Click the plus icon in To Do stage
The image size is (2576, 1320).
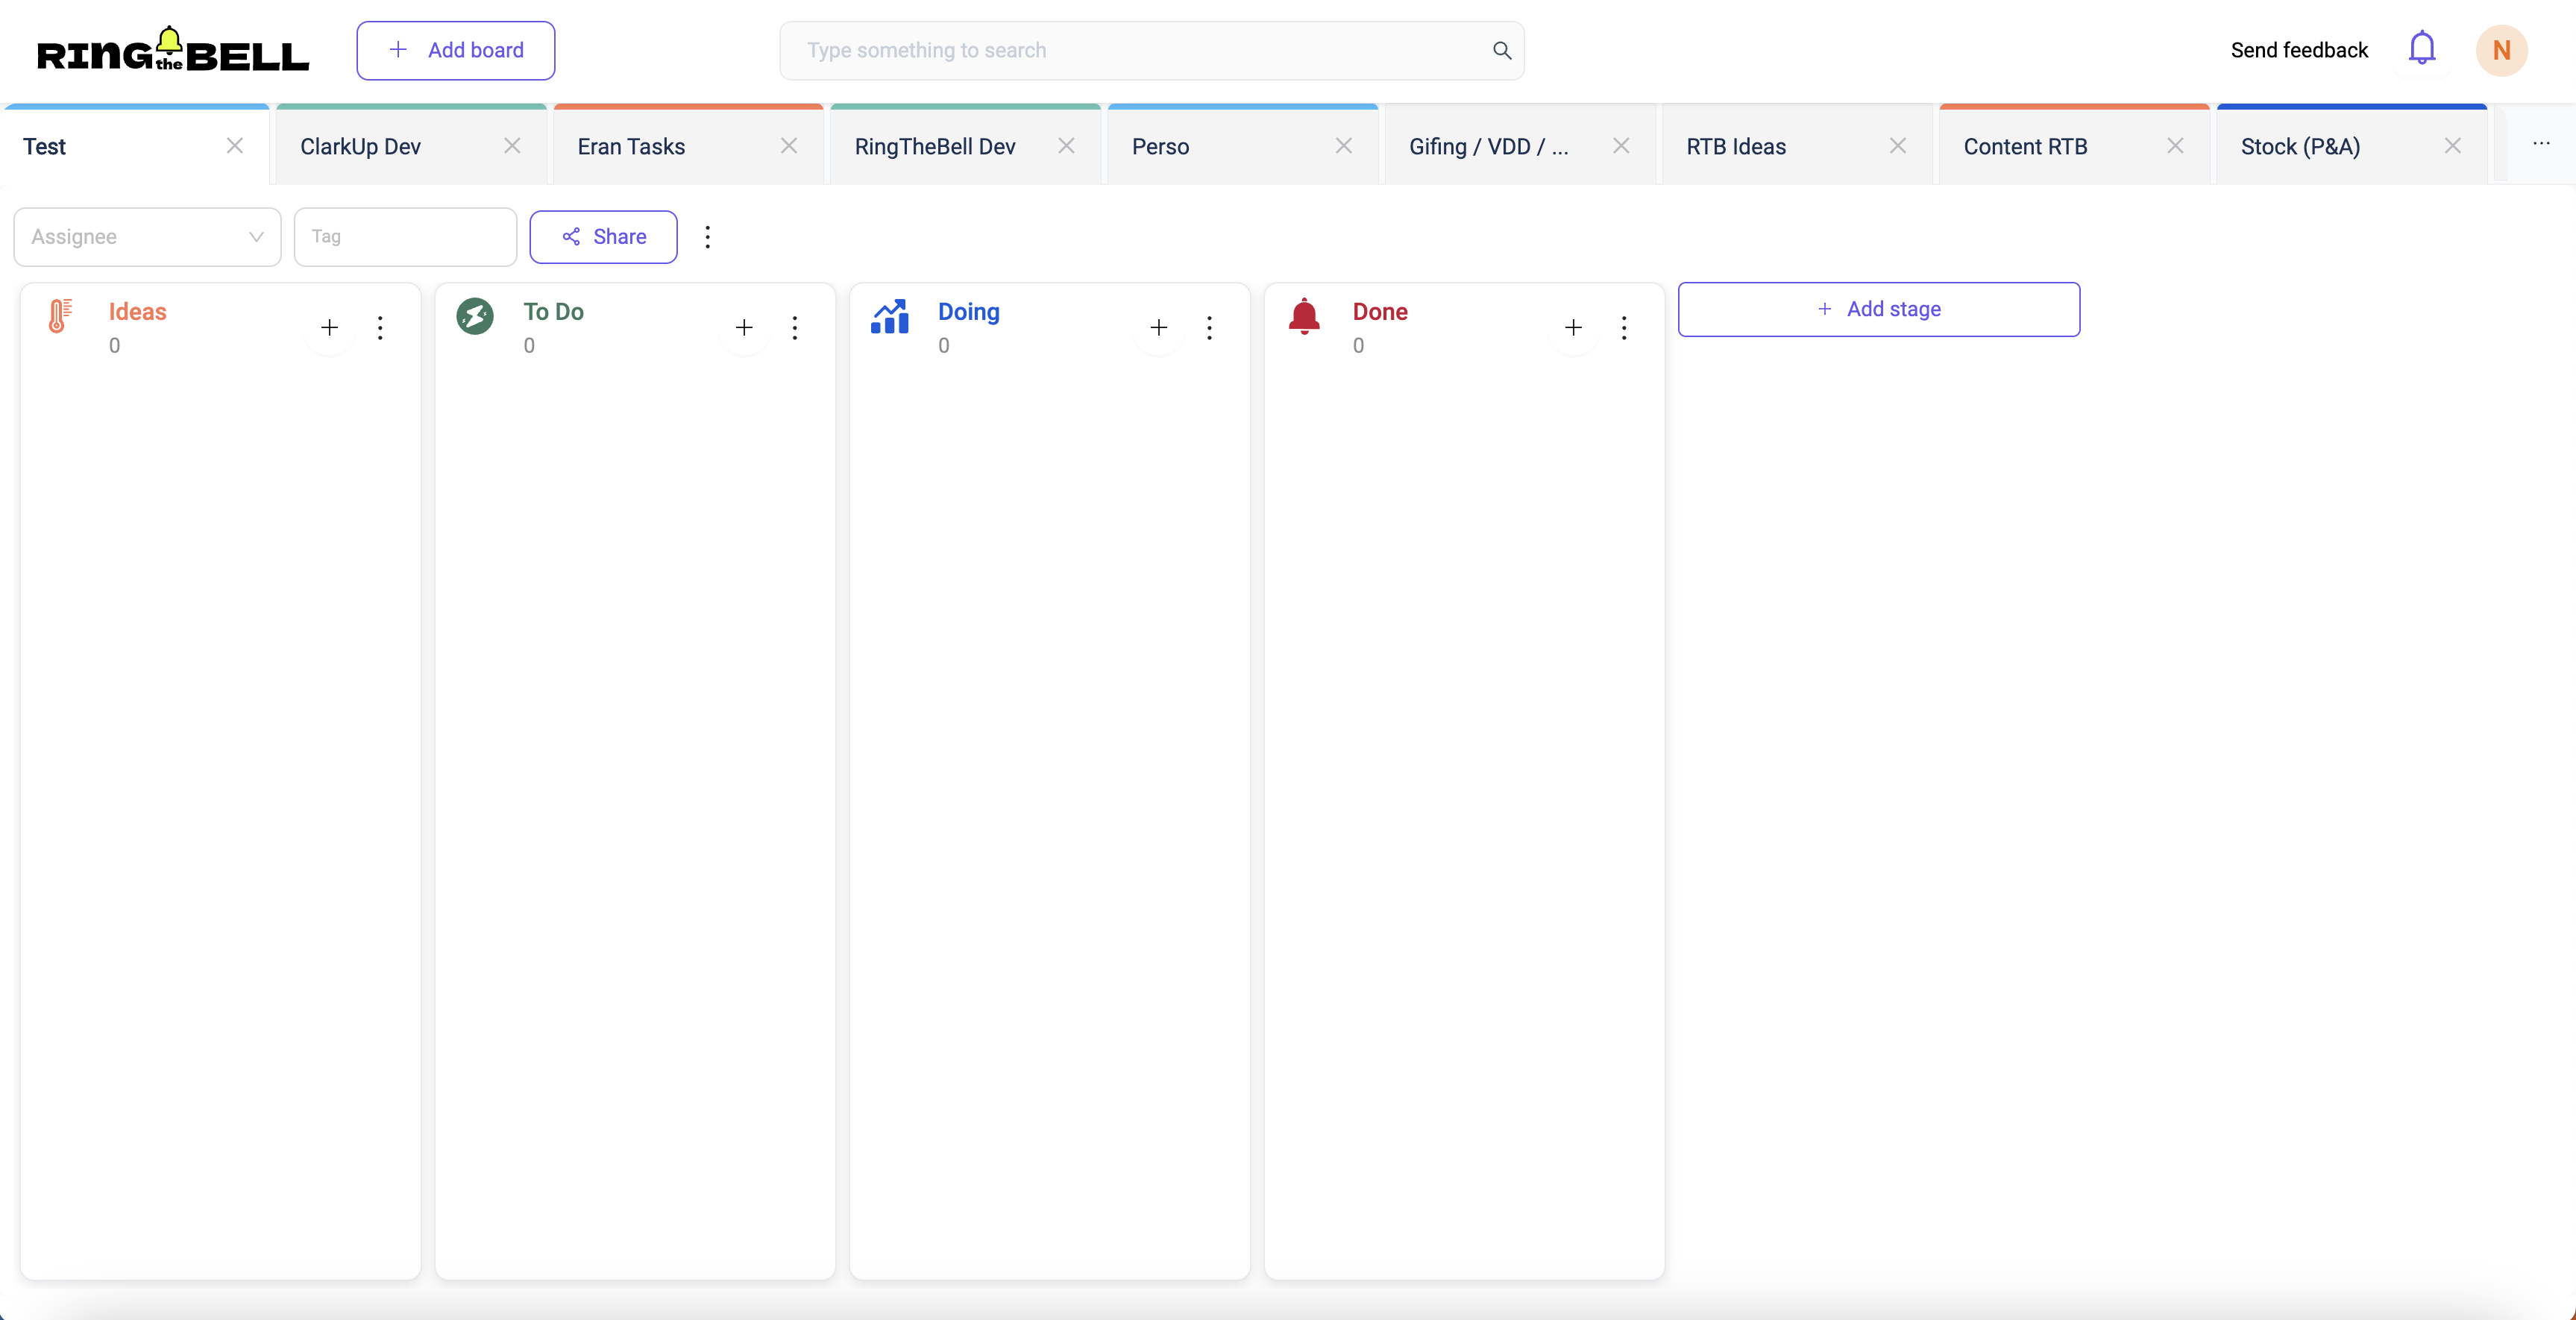pos(743,327)
